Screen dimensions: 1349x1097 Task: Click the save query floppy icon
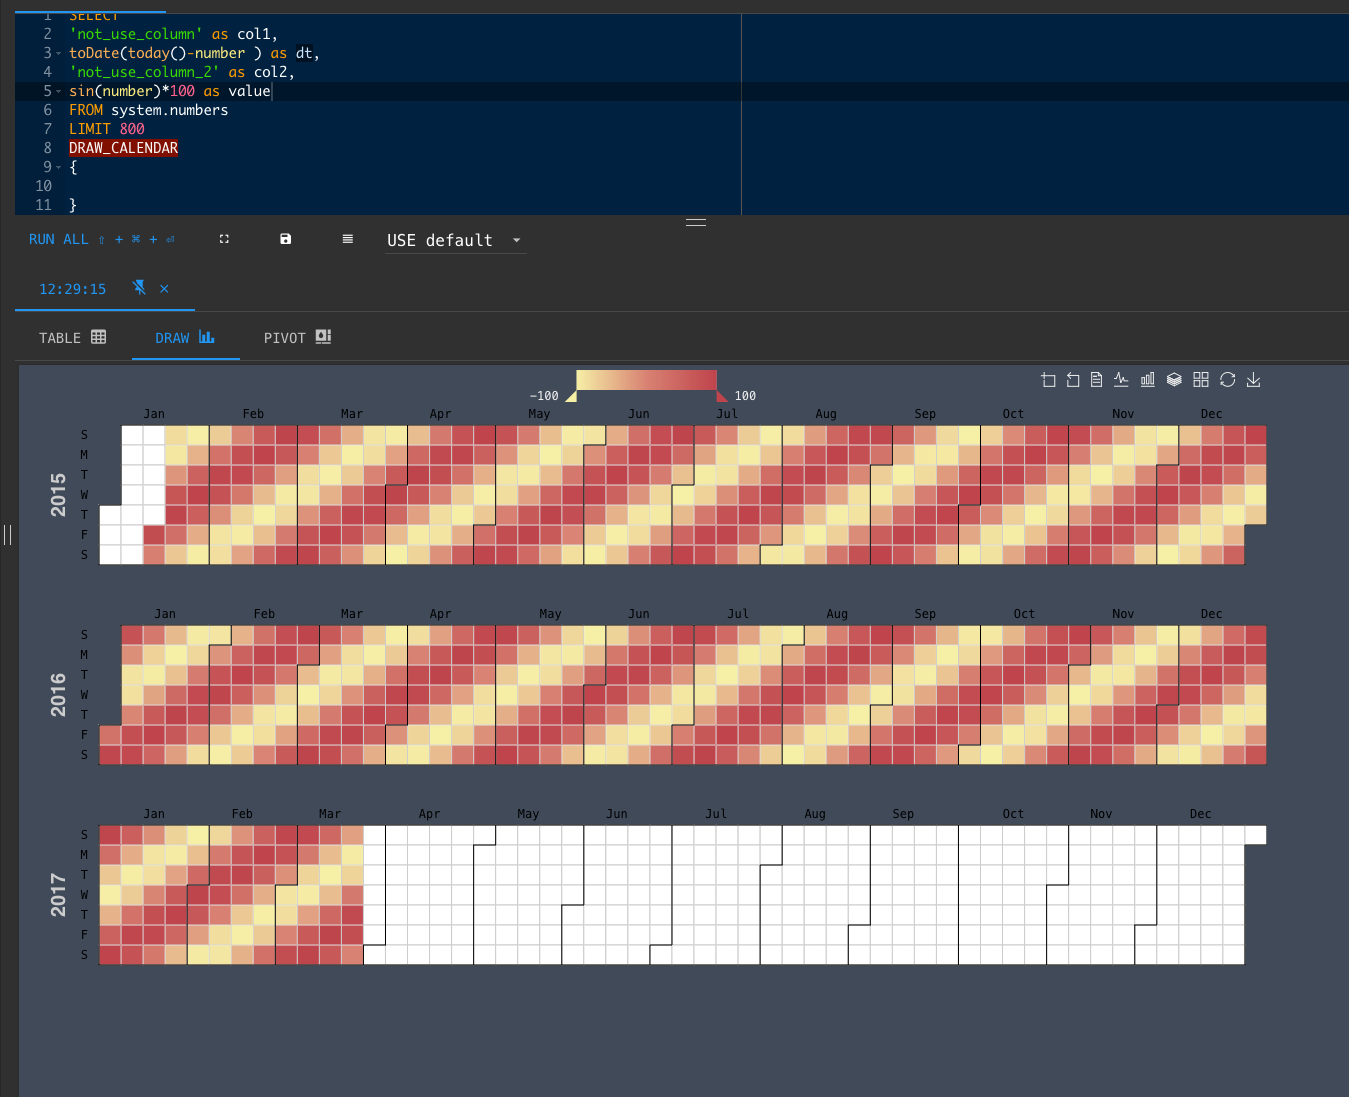tap(286, 239)
